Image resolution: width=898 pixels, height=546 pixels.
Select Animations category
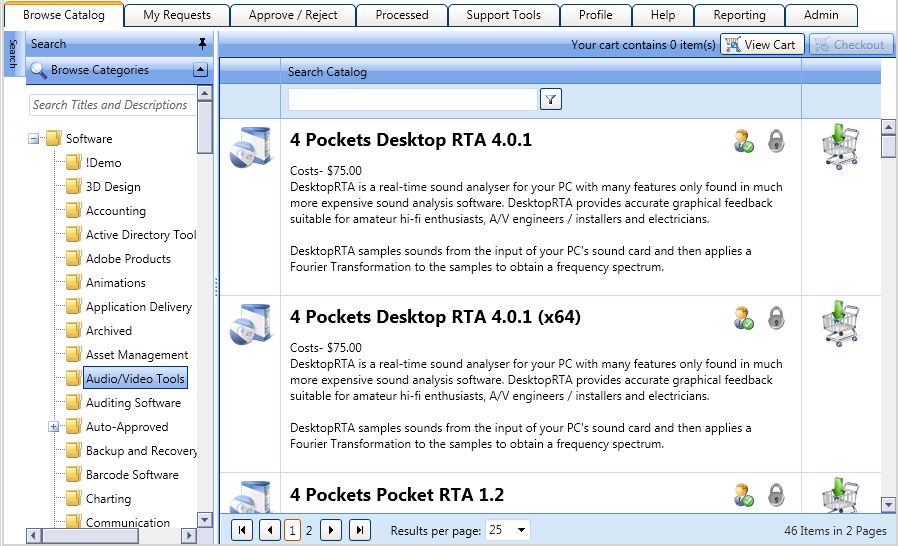116,283
